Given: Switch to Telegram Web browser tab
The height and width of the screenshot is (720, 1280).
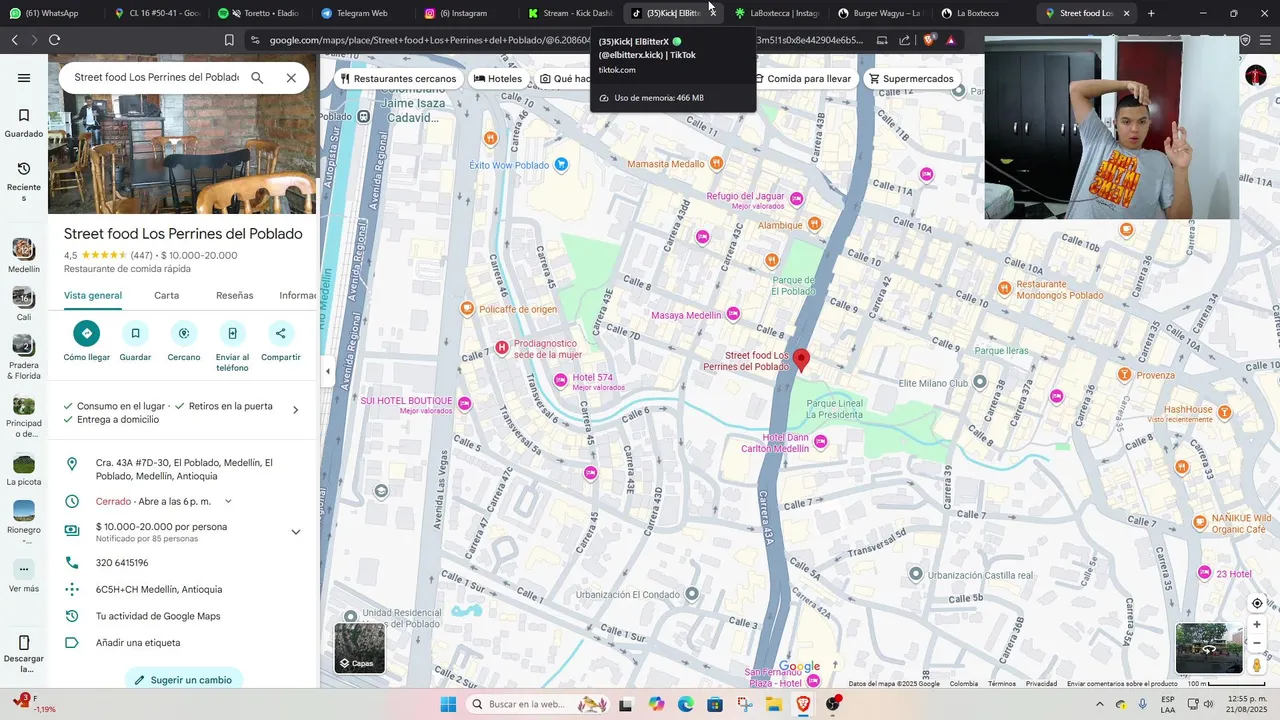Looking at the screenshot, I should click(x=362, y=13).
